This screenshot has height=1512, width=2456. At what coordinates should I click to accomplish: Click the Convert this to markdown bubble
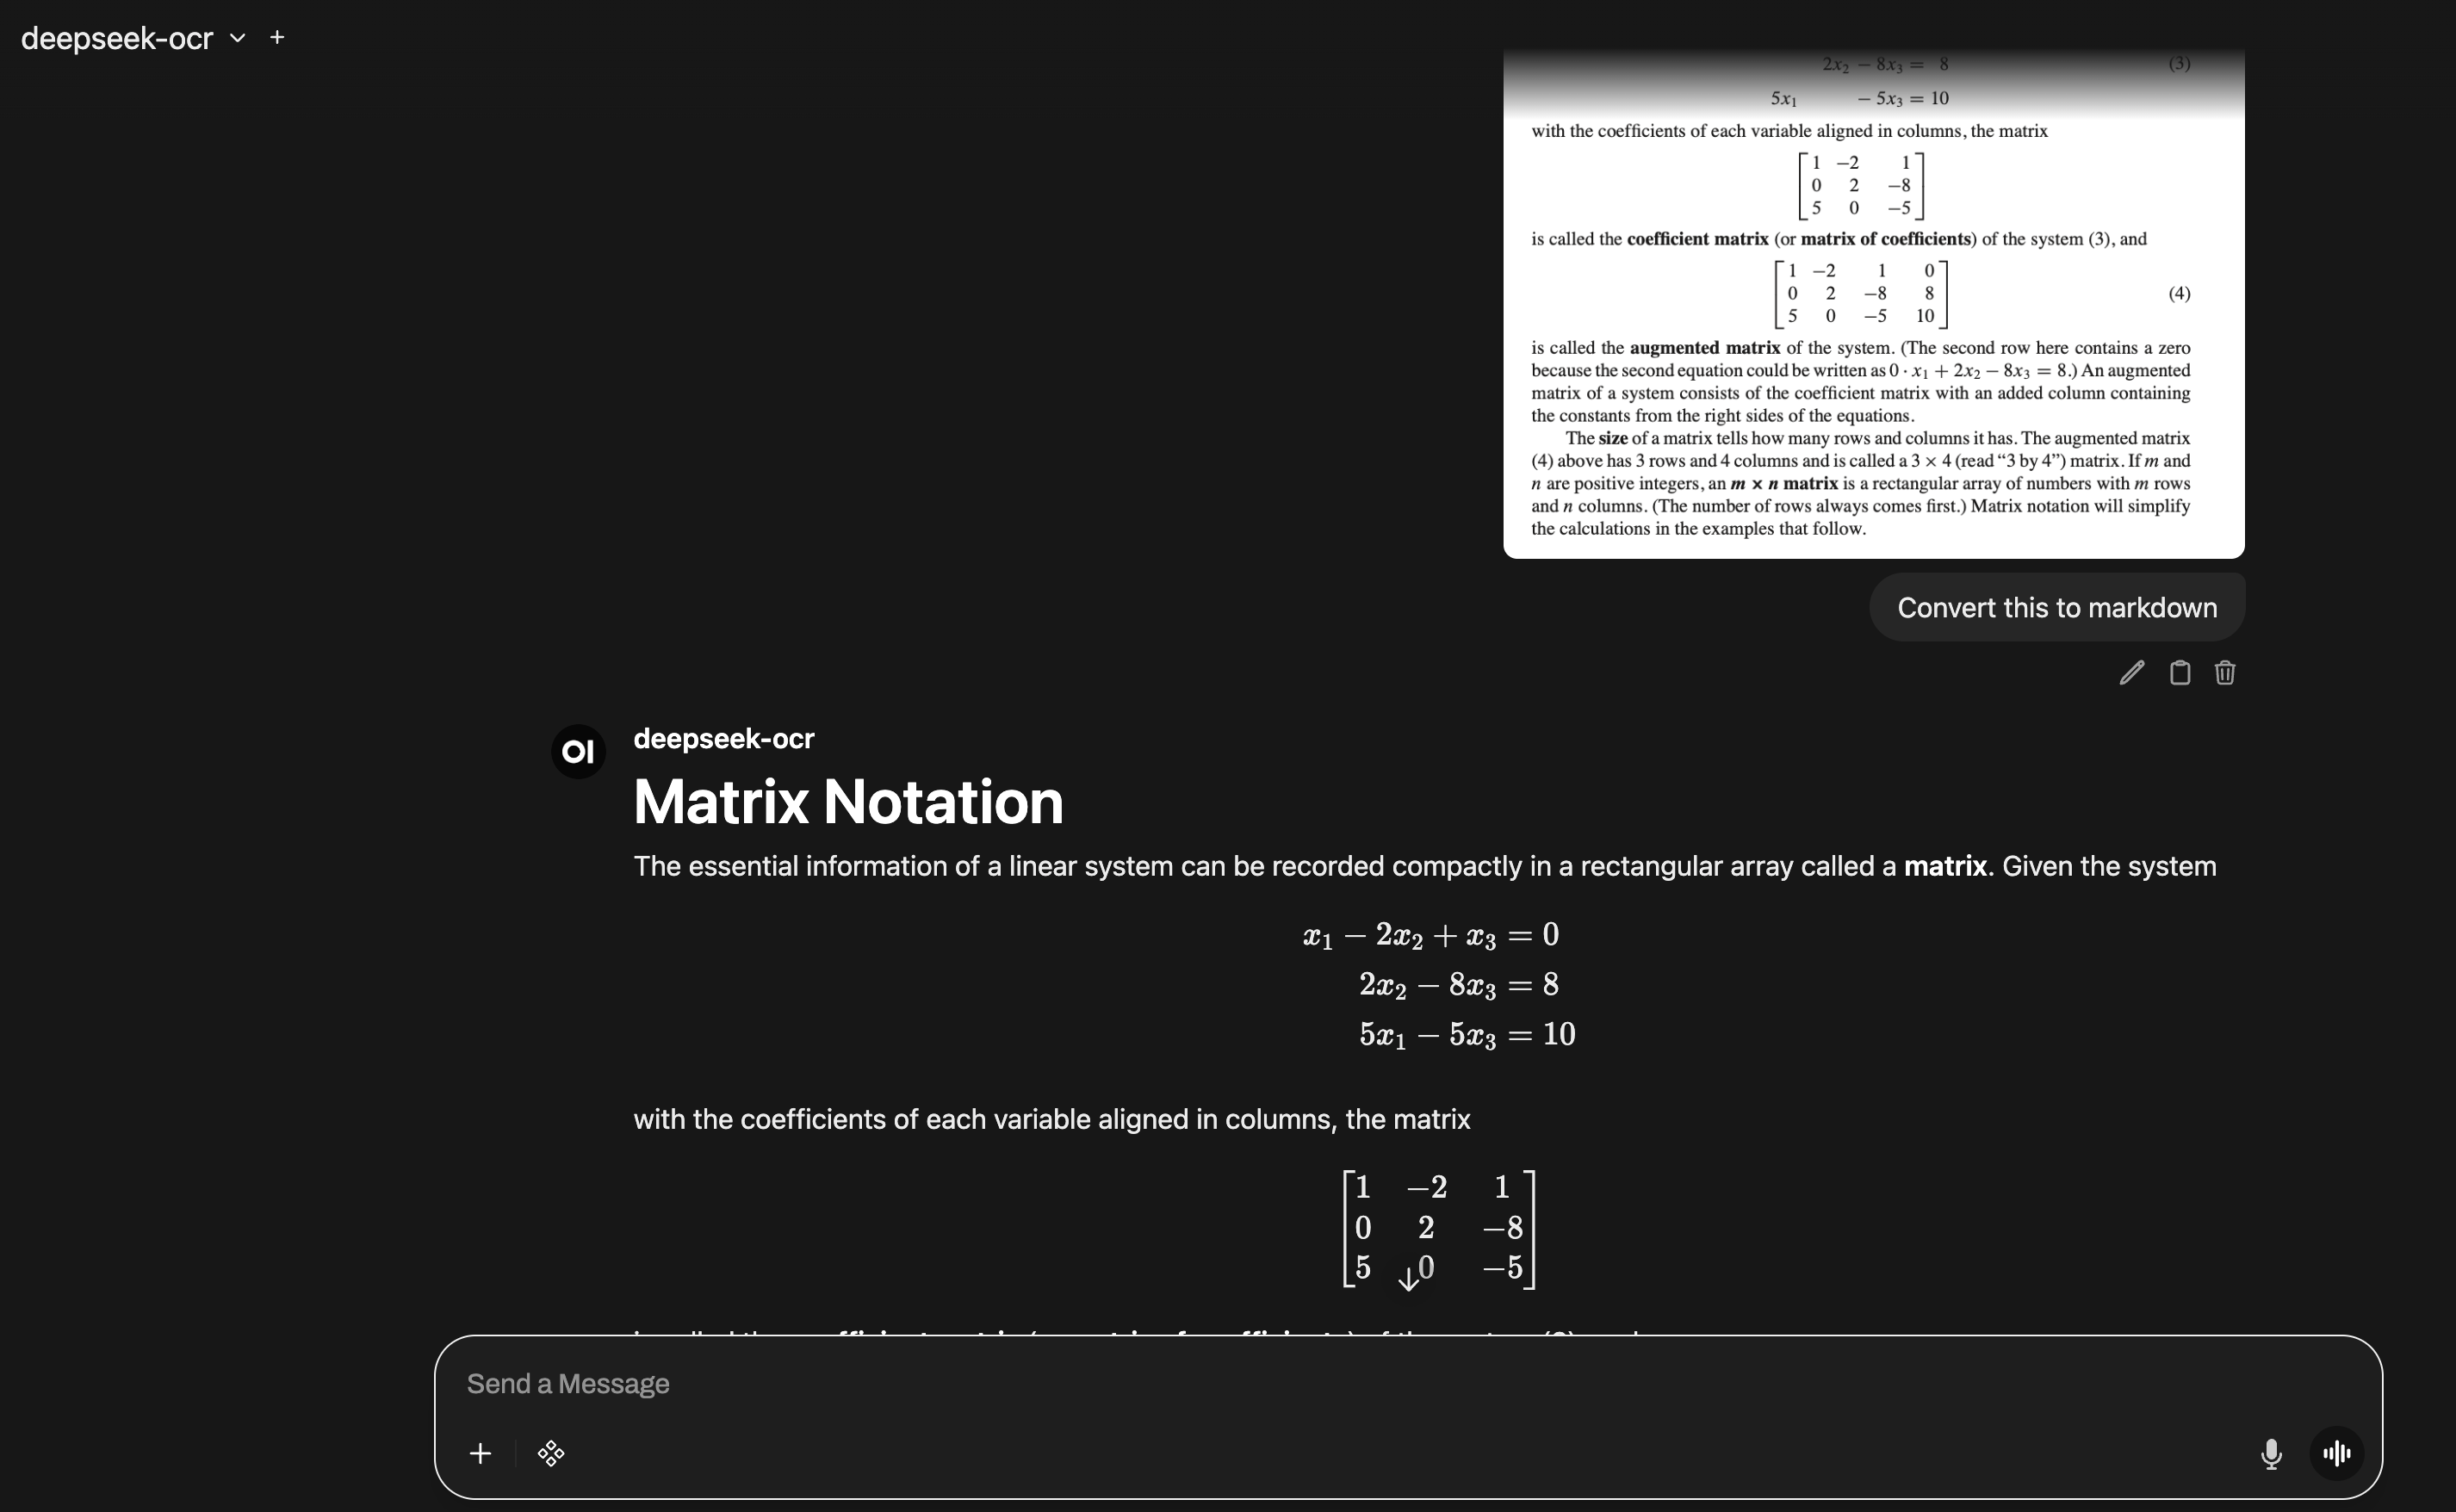point(2056,607)
